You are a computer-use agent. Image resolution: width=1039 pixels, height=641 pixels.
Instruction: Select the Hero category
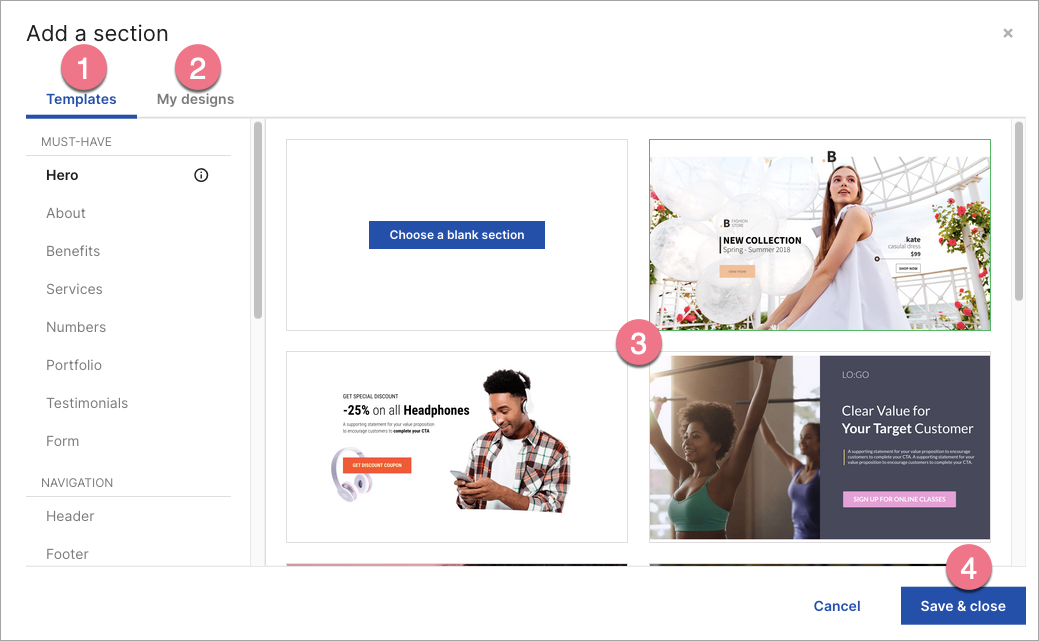pos(62,175)
